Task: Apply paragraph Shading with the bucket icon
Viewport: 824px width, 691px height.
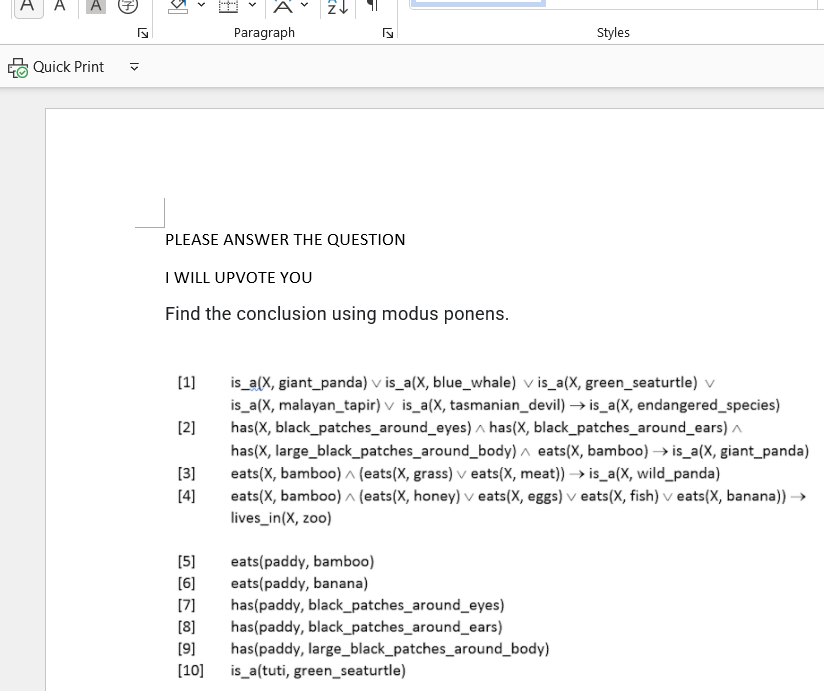Action: point(177,7)
